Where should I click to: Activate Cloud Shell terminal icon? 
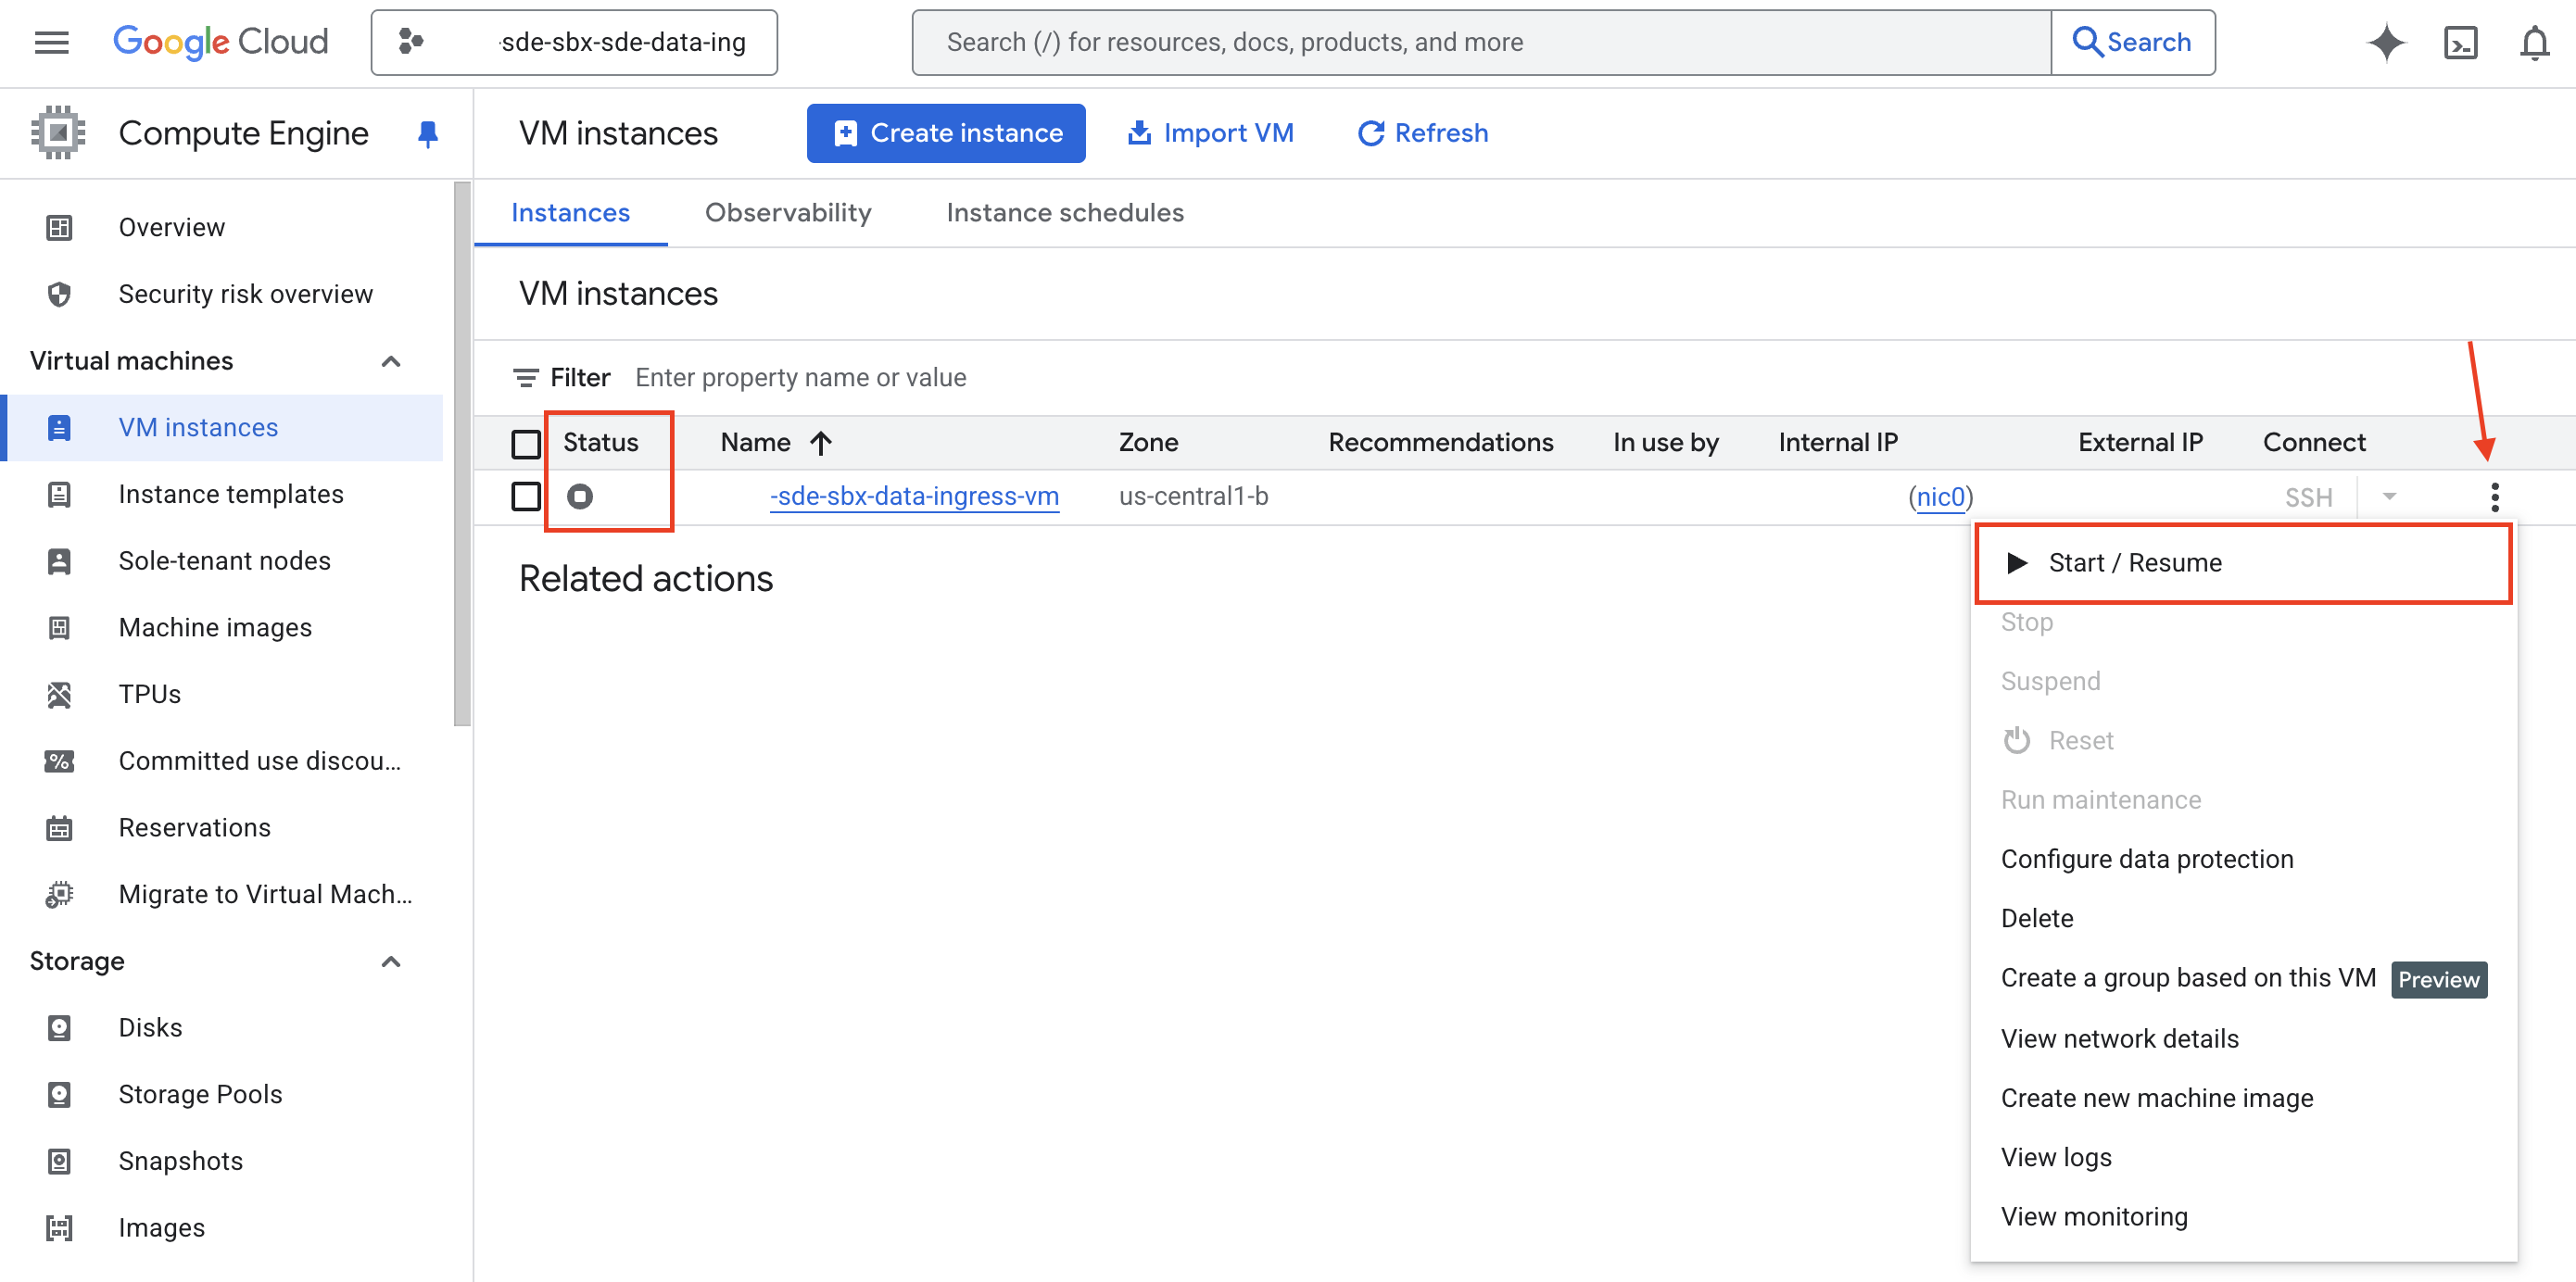pos(2460,42)
